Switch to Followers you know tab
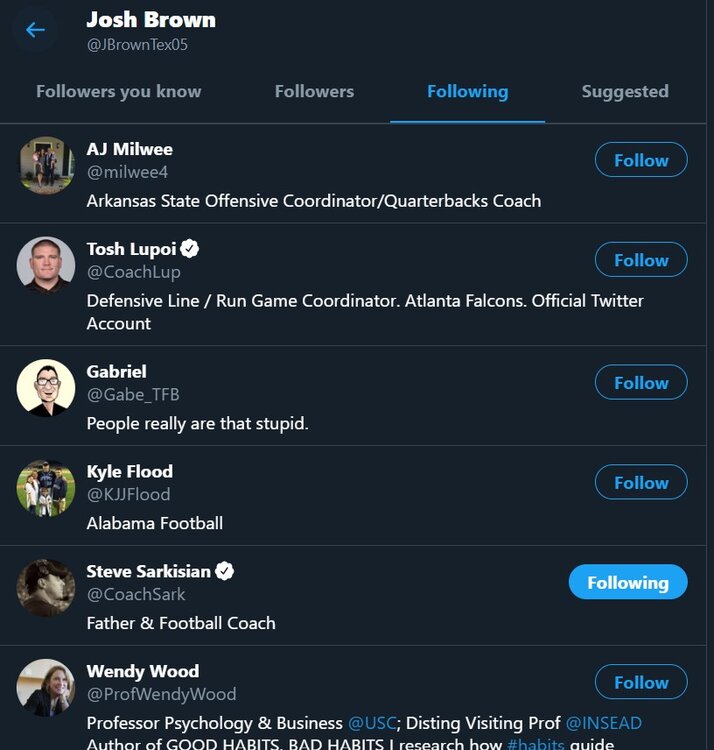The height and width of the screenshot is (750, 714). tap(119, 91)
